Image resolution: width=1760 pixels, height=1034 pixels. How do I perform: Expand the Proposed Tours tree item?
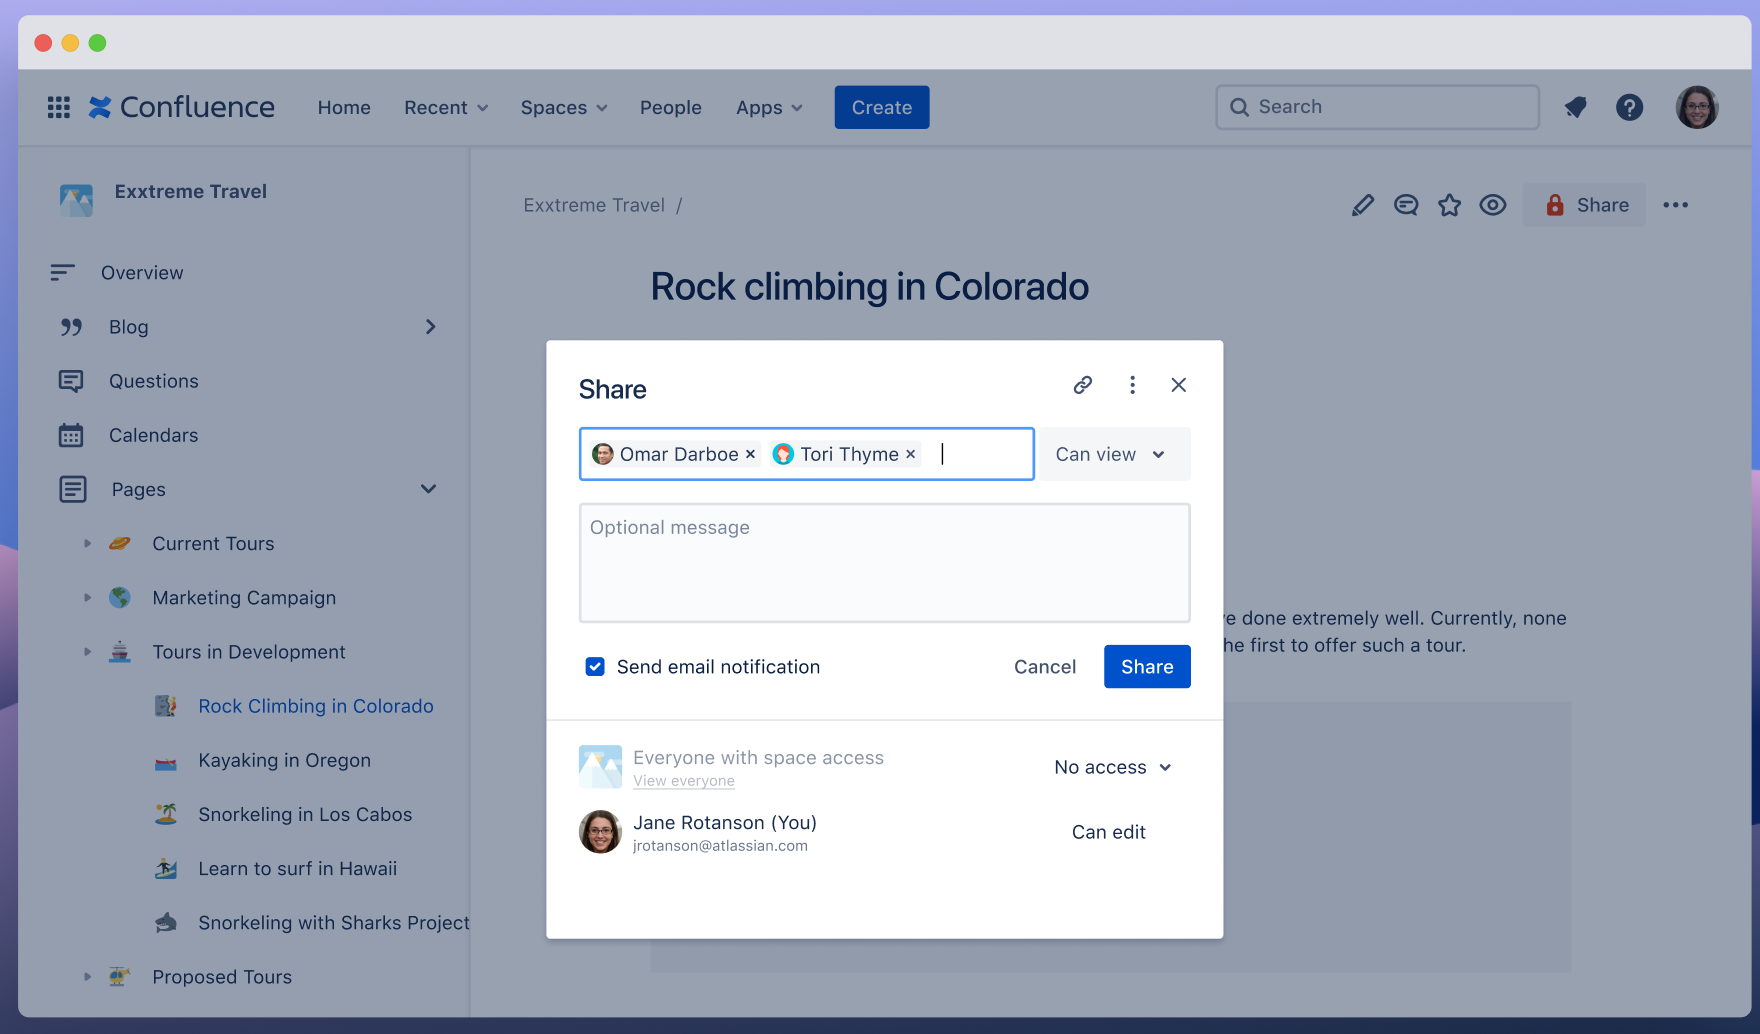pyautogui.click(x=87, y=977)
